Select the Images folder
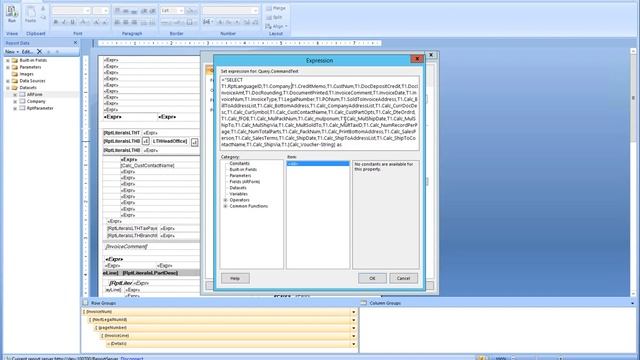640x360 pixels. pyautogui.click(x=27, y=74)
